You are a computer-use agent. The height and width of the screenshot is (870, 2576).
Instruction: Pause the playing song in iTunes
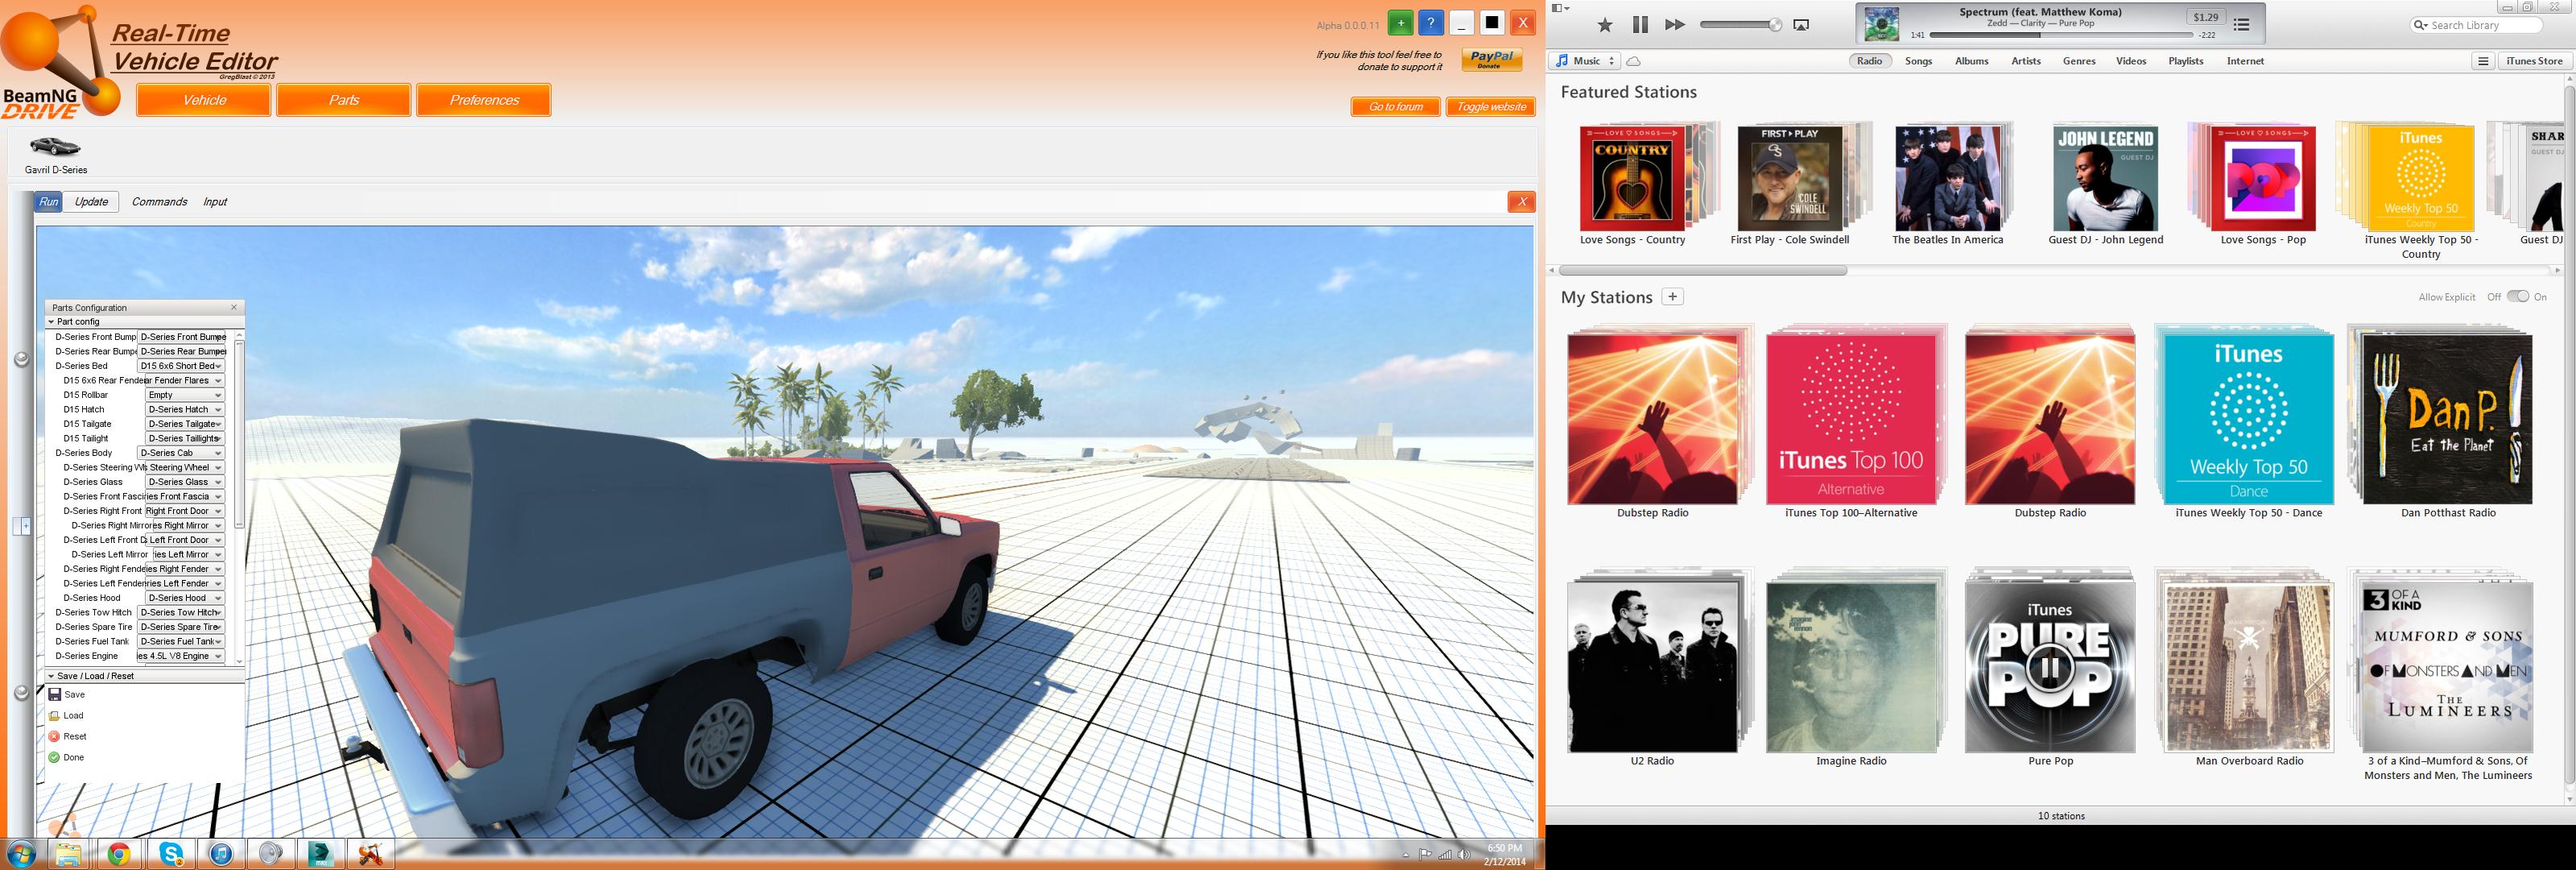coord(1640,25)
